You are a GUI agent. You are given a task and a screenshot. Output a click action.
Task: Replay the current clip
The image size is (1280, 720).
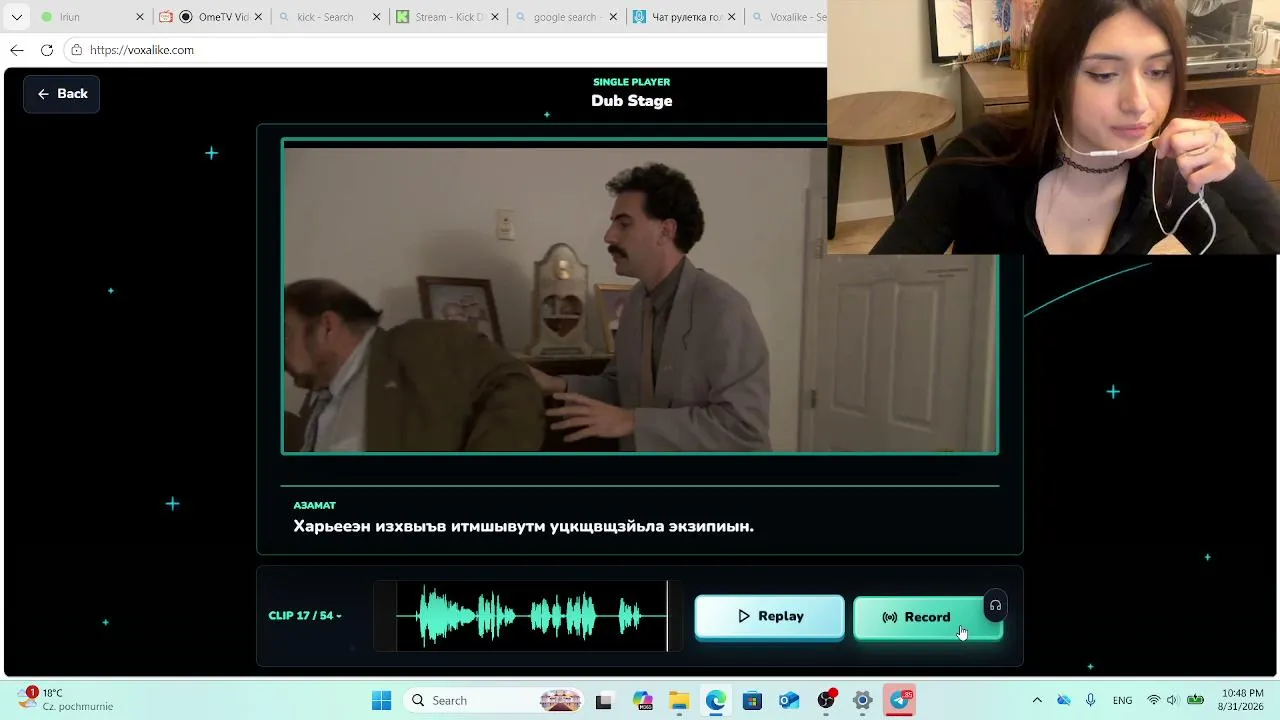tap(769, 616)
